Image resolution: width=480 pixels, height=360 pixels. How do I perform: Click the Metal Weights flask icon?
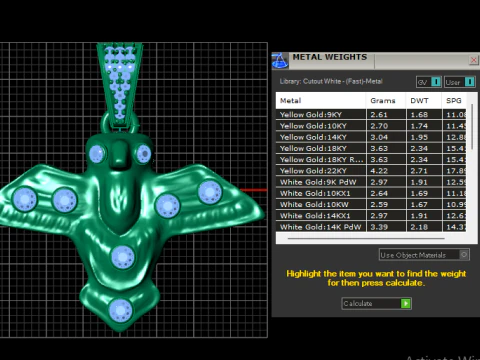280,61
